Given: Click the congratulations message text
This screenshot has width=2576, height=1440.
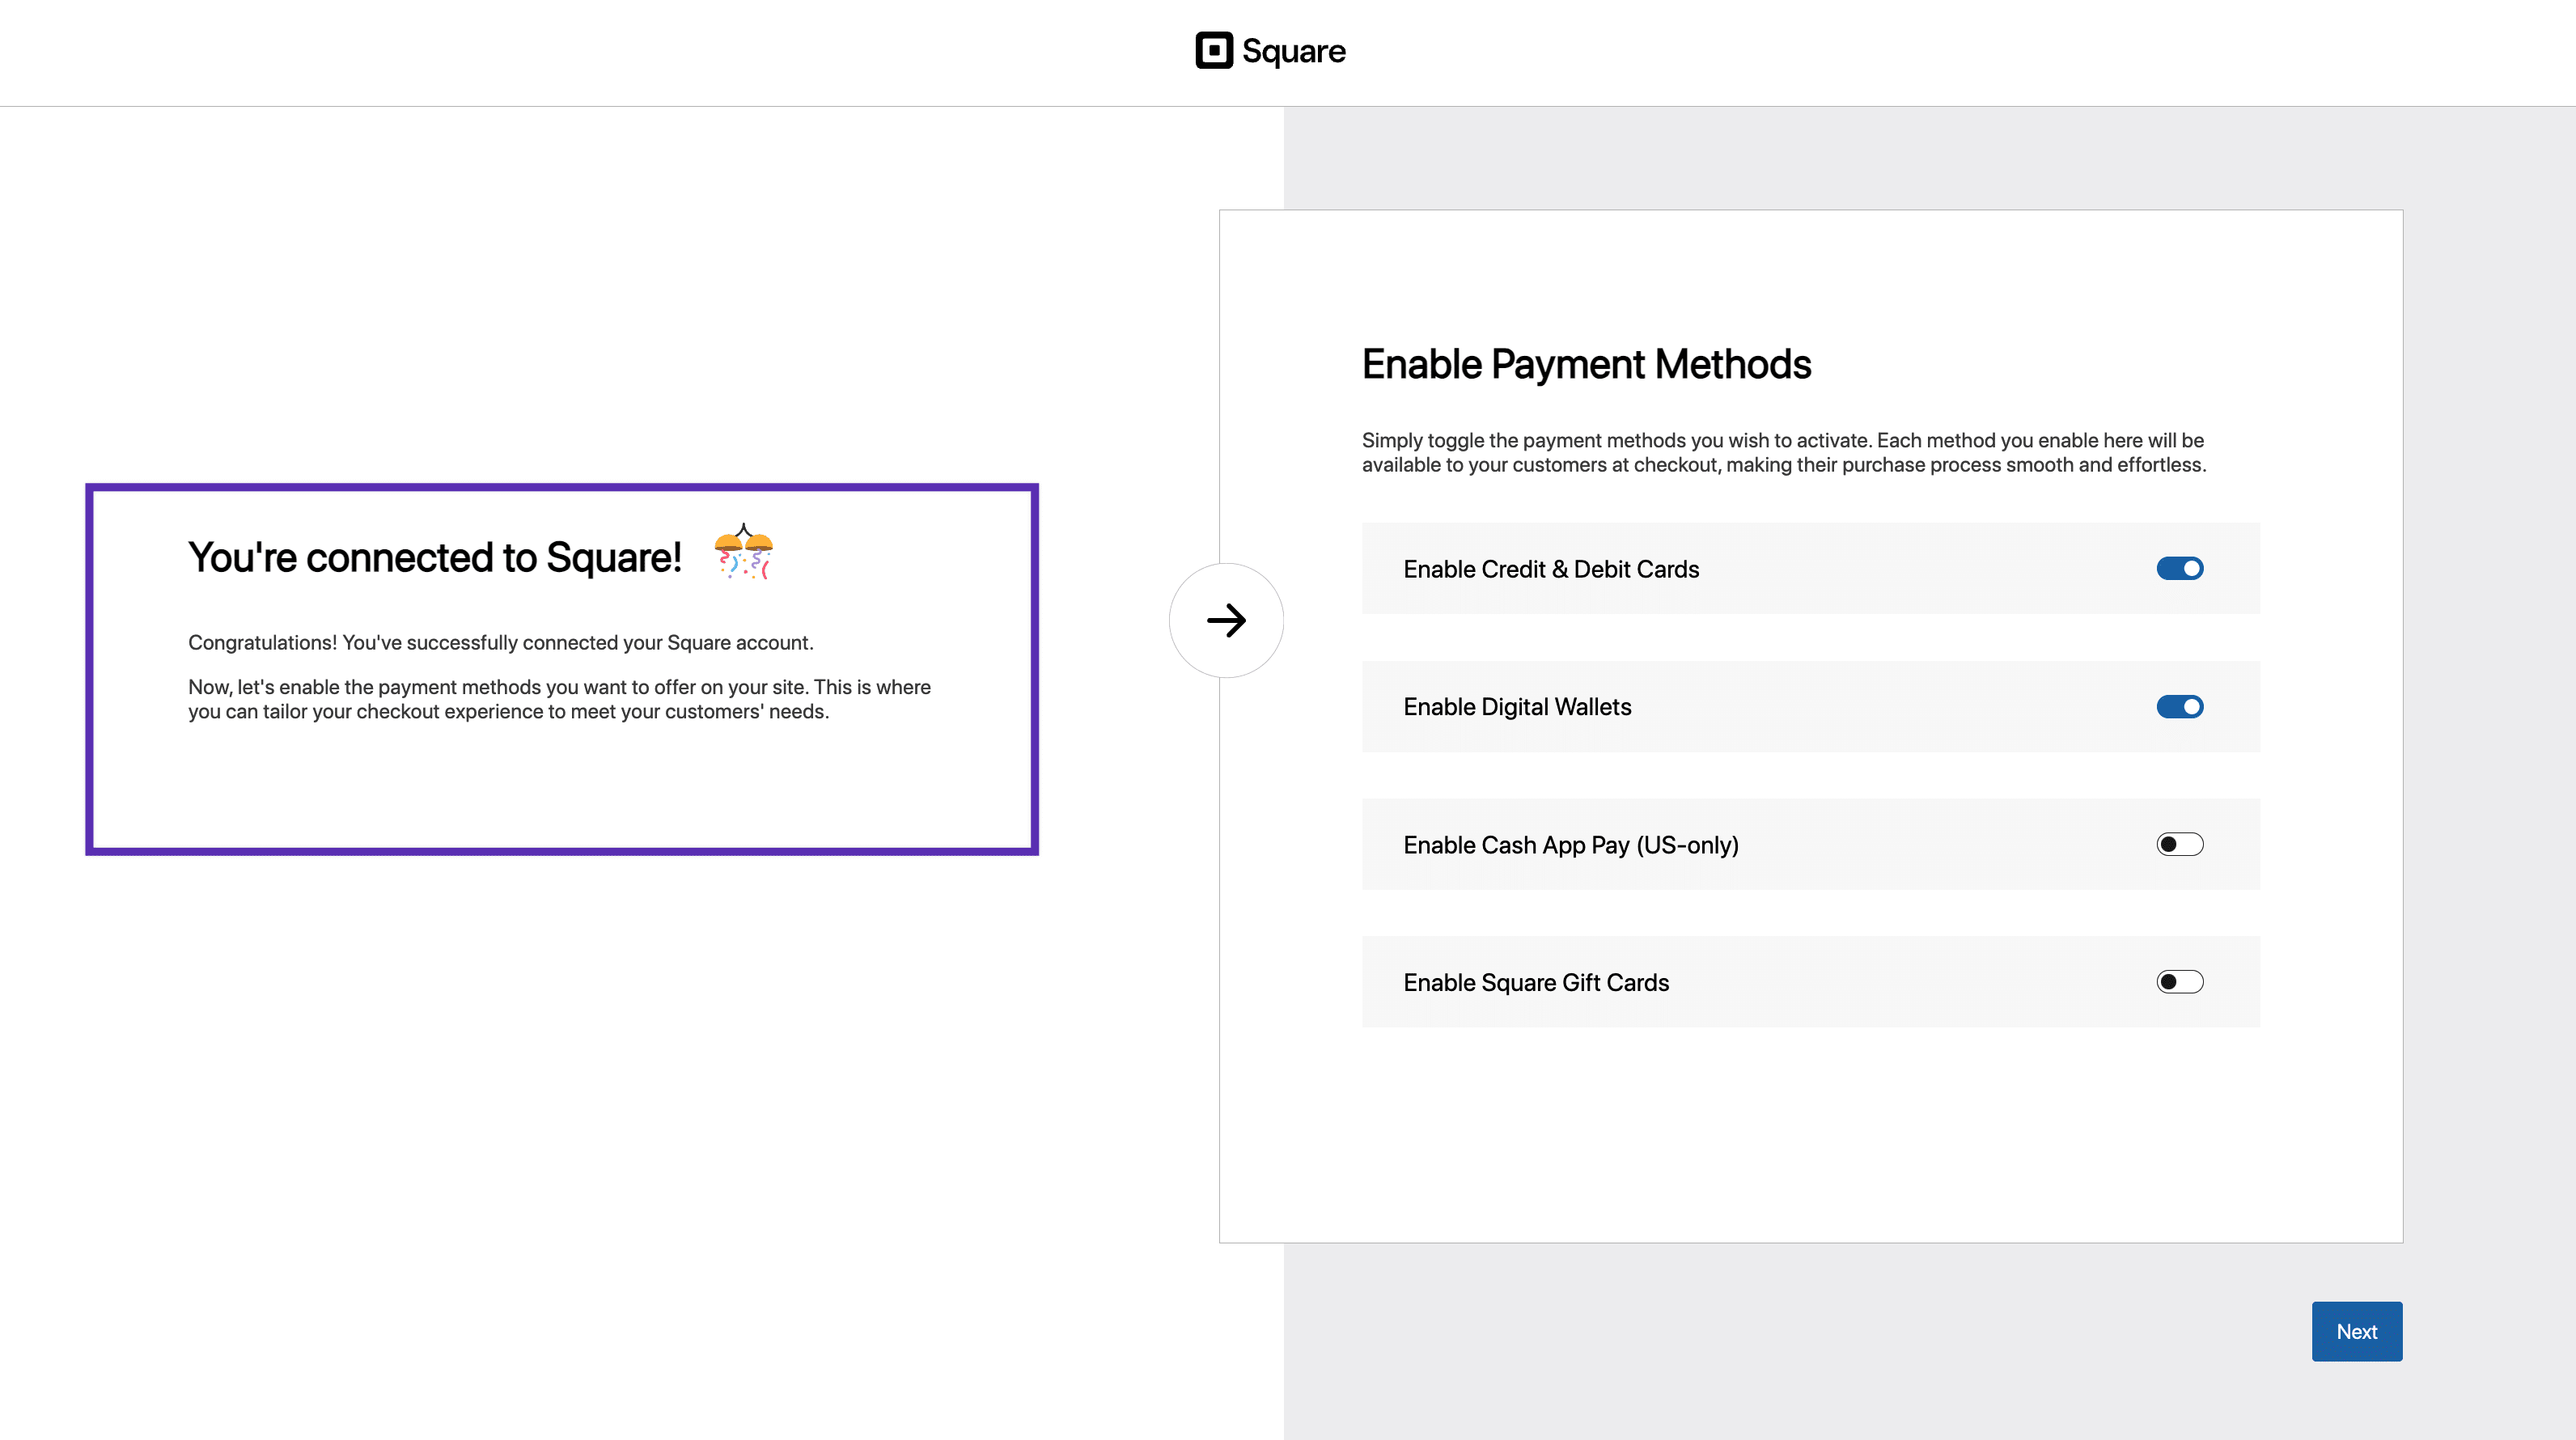Looking at the screenshot, I should point(501,643).
